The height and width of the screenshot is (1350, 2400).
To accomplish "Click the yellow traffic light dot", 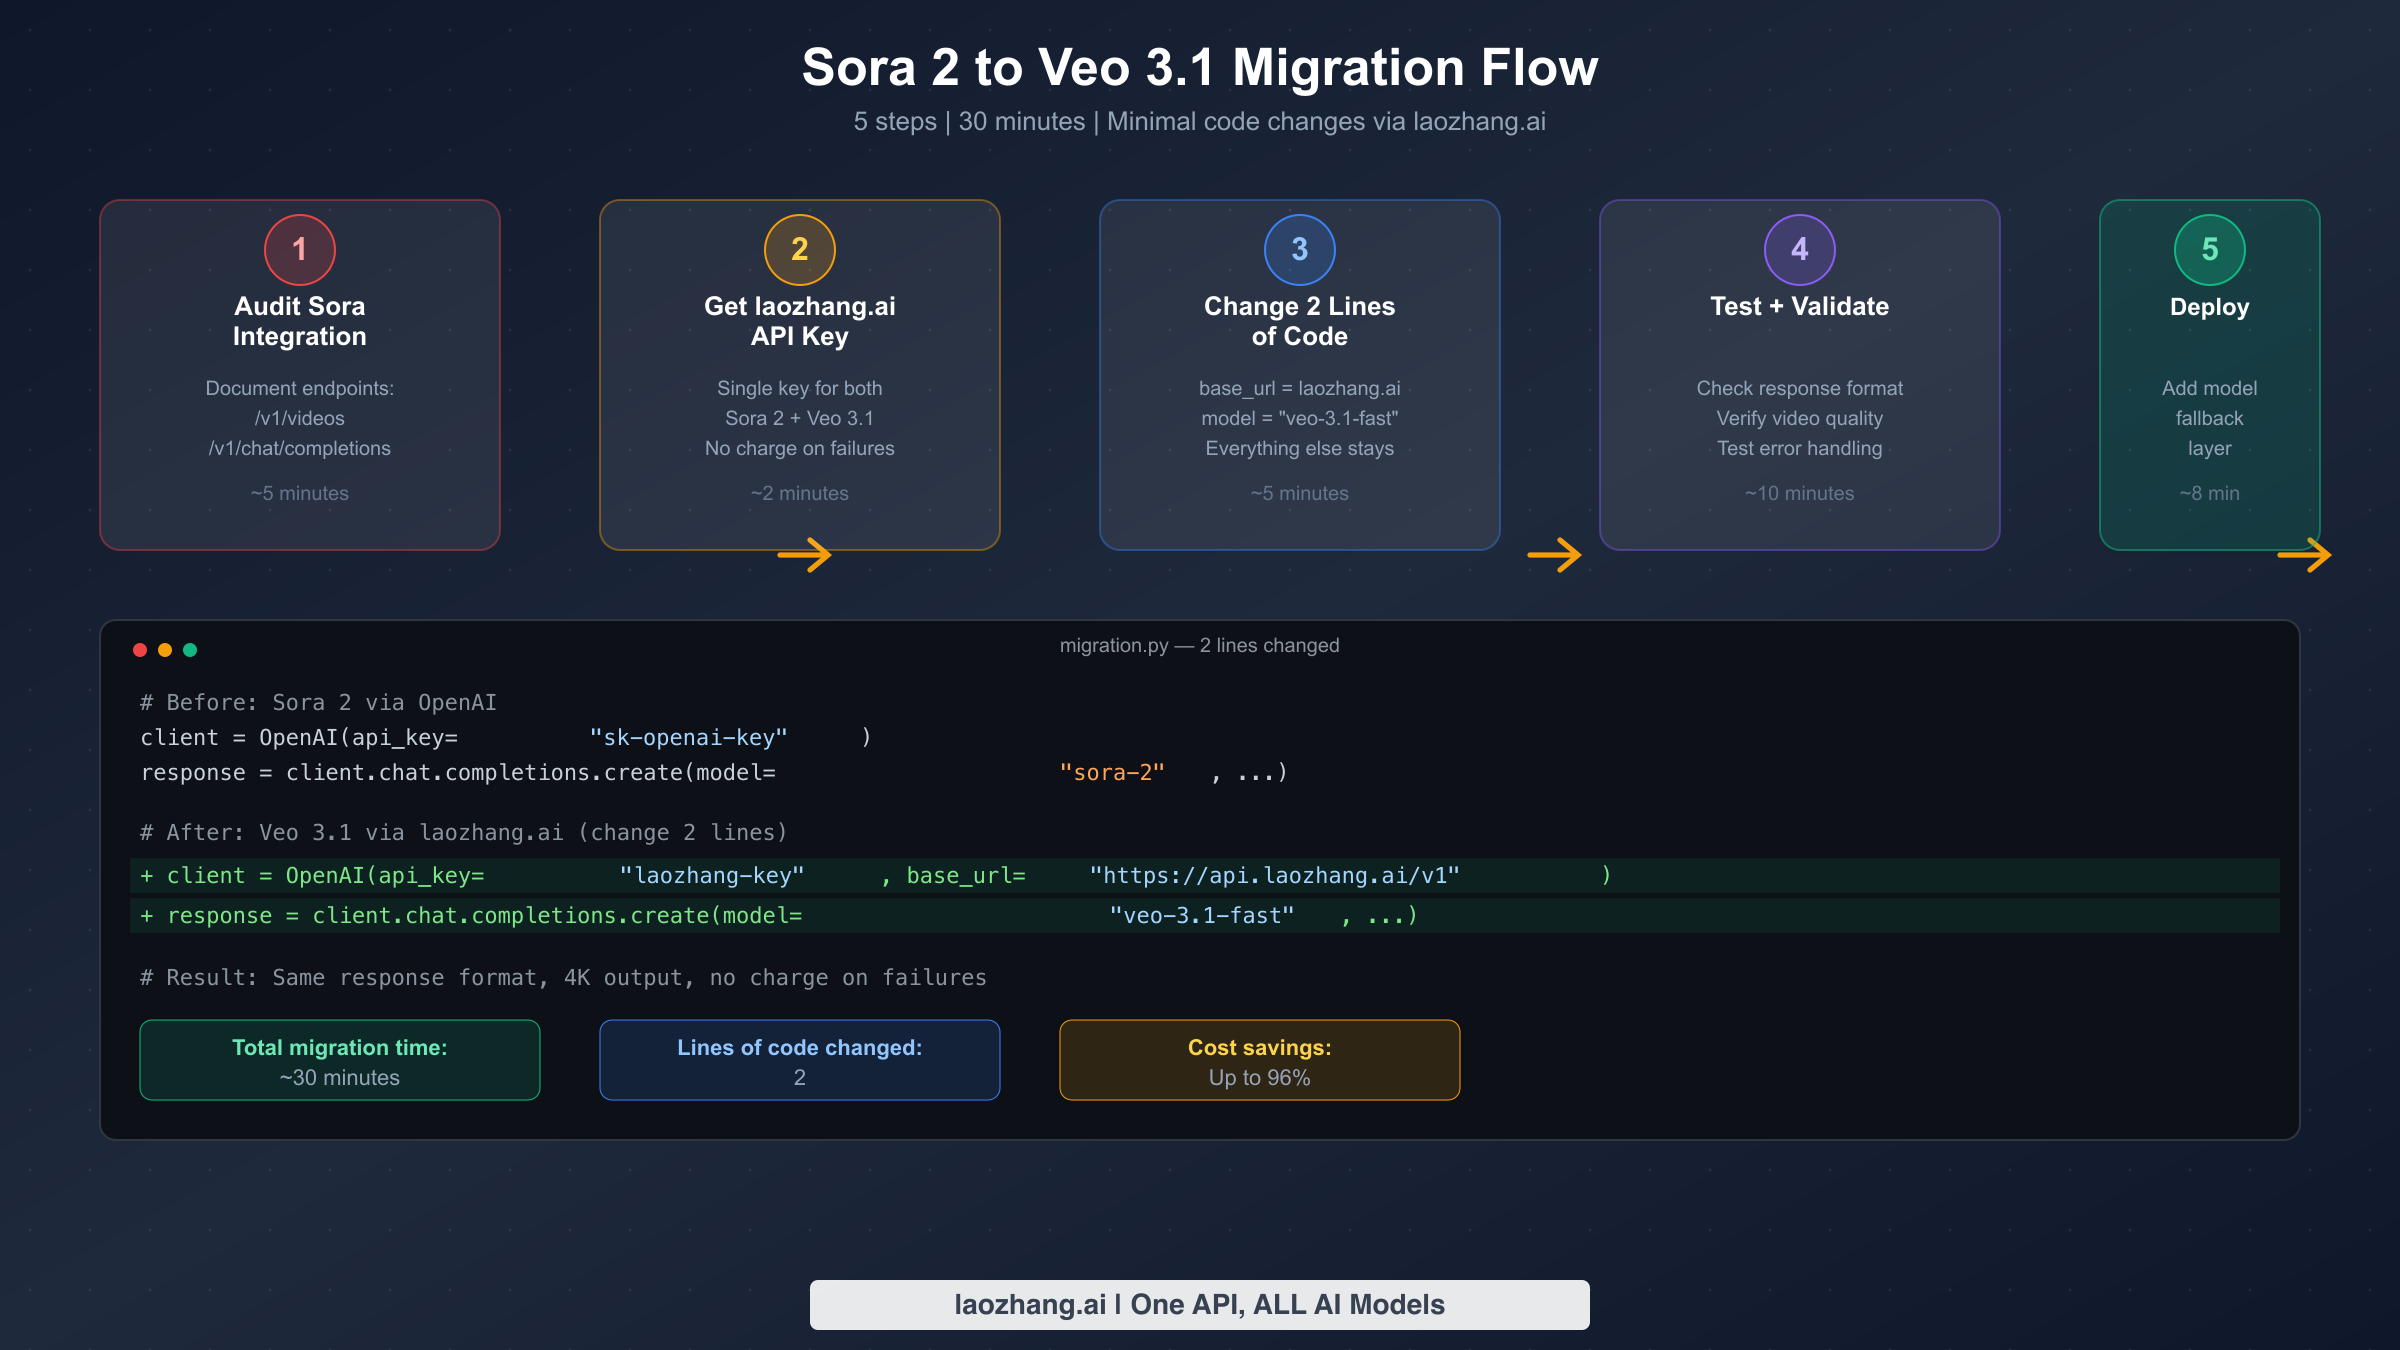I will pyautogui.click(x=165, y=649).
